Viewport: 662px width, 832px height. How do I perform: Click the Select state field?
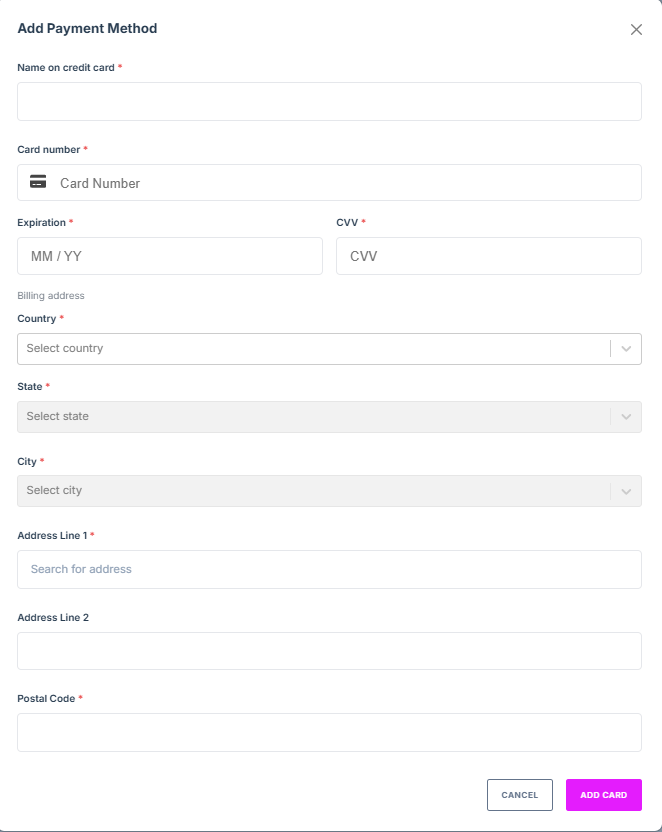tap(312, 417)
